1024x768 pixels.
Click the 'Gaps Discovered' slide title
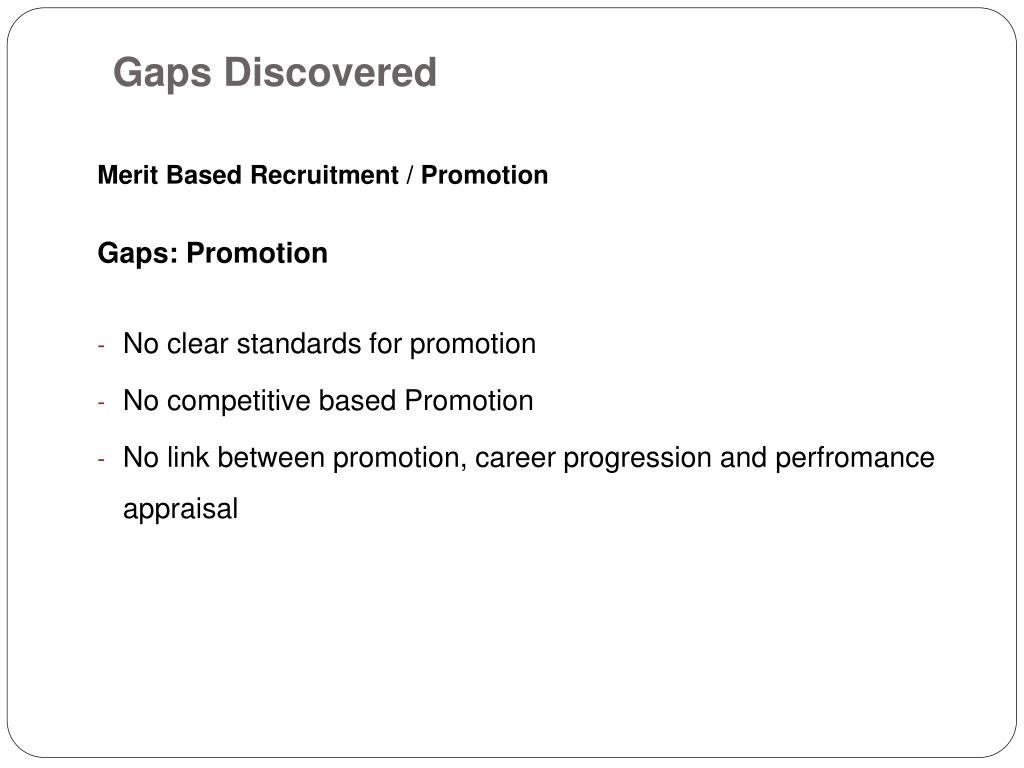point(275,73)
